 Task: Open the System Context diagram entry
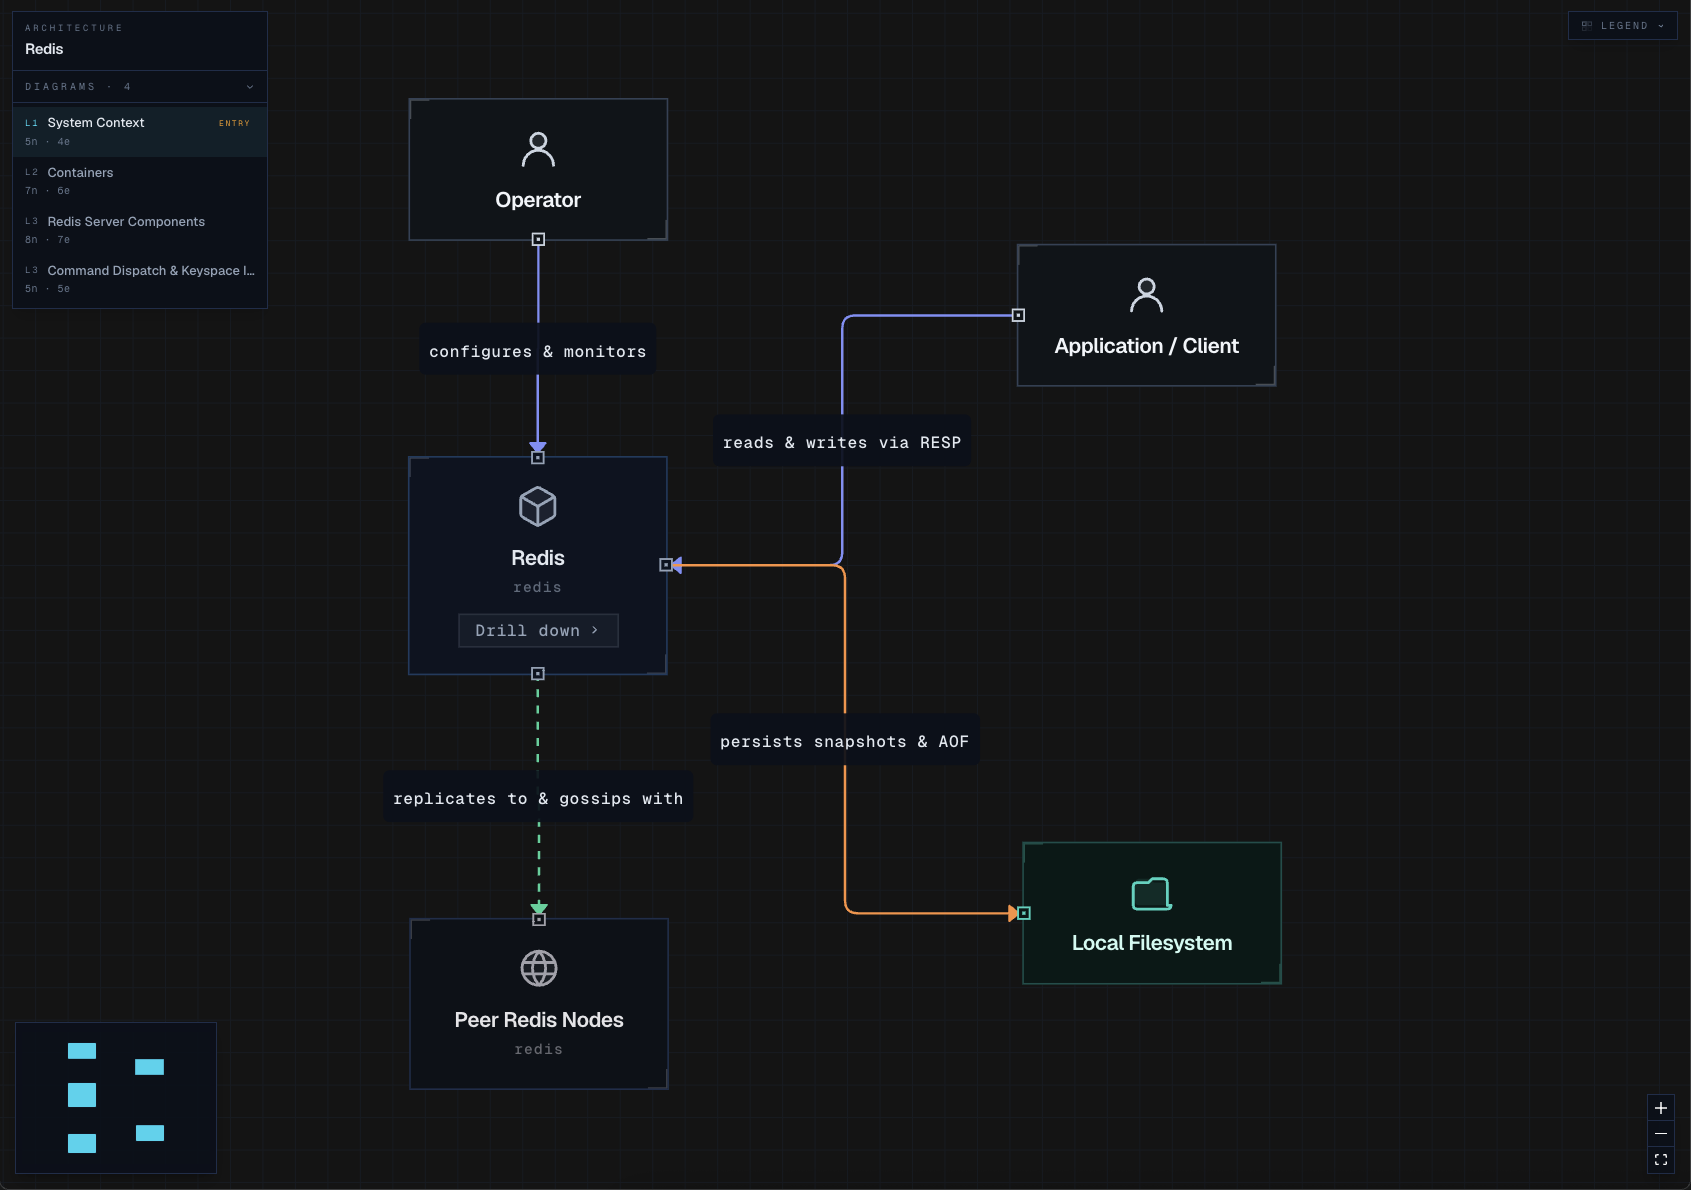pos(139,131)
